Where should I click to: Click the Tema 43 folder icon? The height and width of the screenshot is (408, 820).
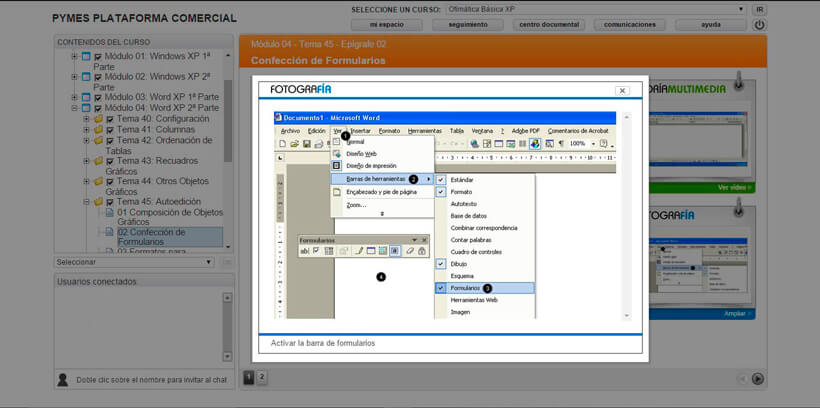click(x=98, y=161)
